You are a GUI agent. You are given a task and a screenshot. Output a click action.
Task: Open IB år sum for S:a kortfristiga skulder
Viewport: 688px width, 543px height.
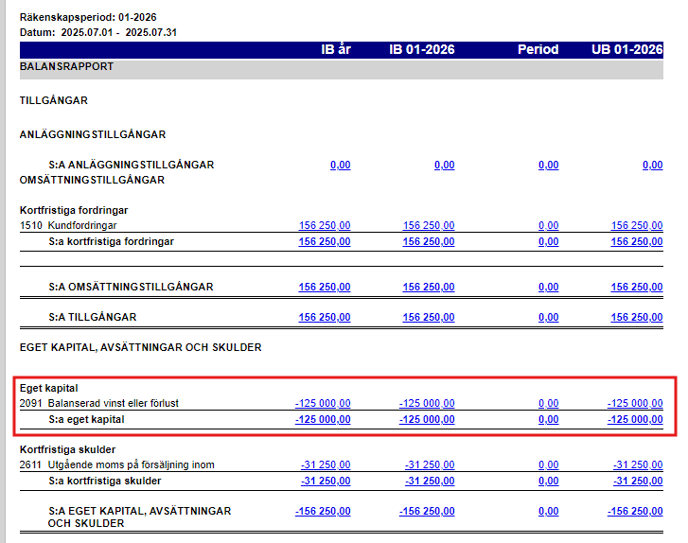326,481
